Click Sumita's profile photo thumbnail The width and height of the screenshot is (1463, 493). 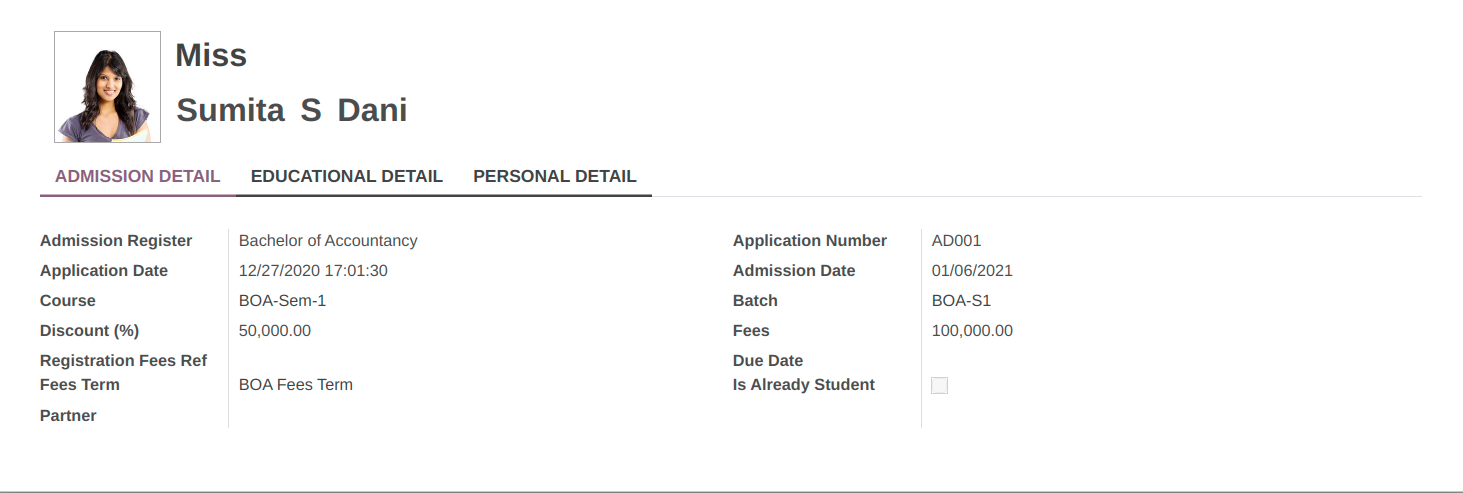click(107, 87)
